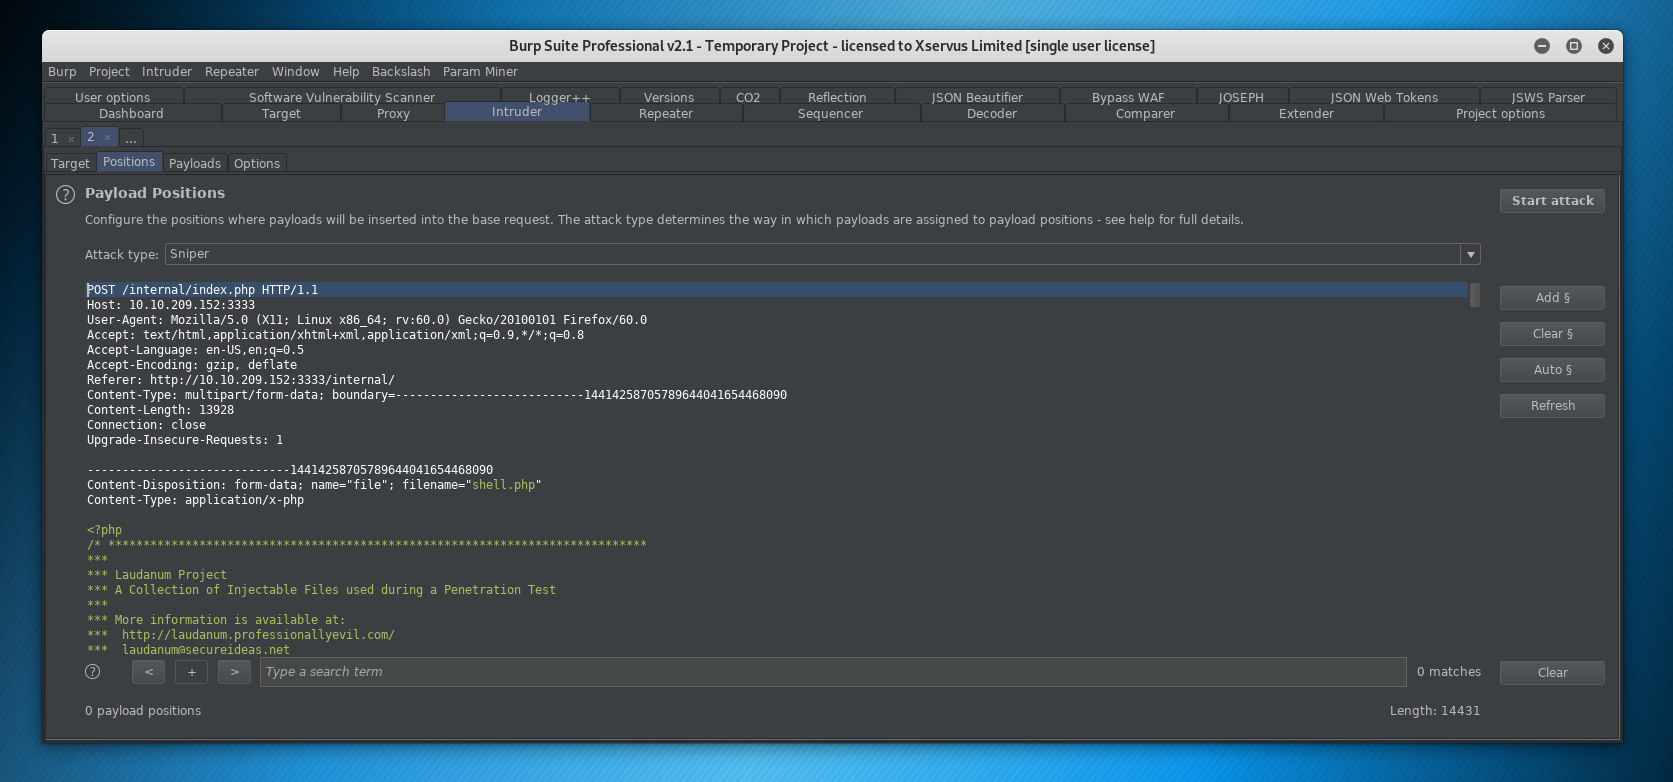Screen dimensions: 1673x782
Task: Open the Repeater menu in menu bar
Action: point(232,72)
